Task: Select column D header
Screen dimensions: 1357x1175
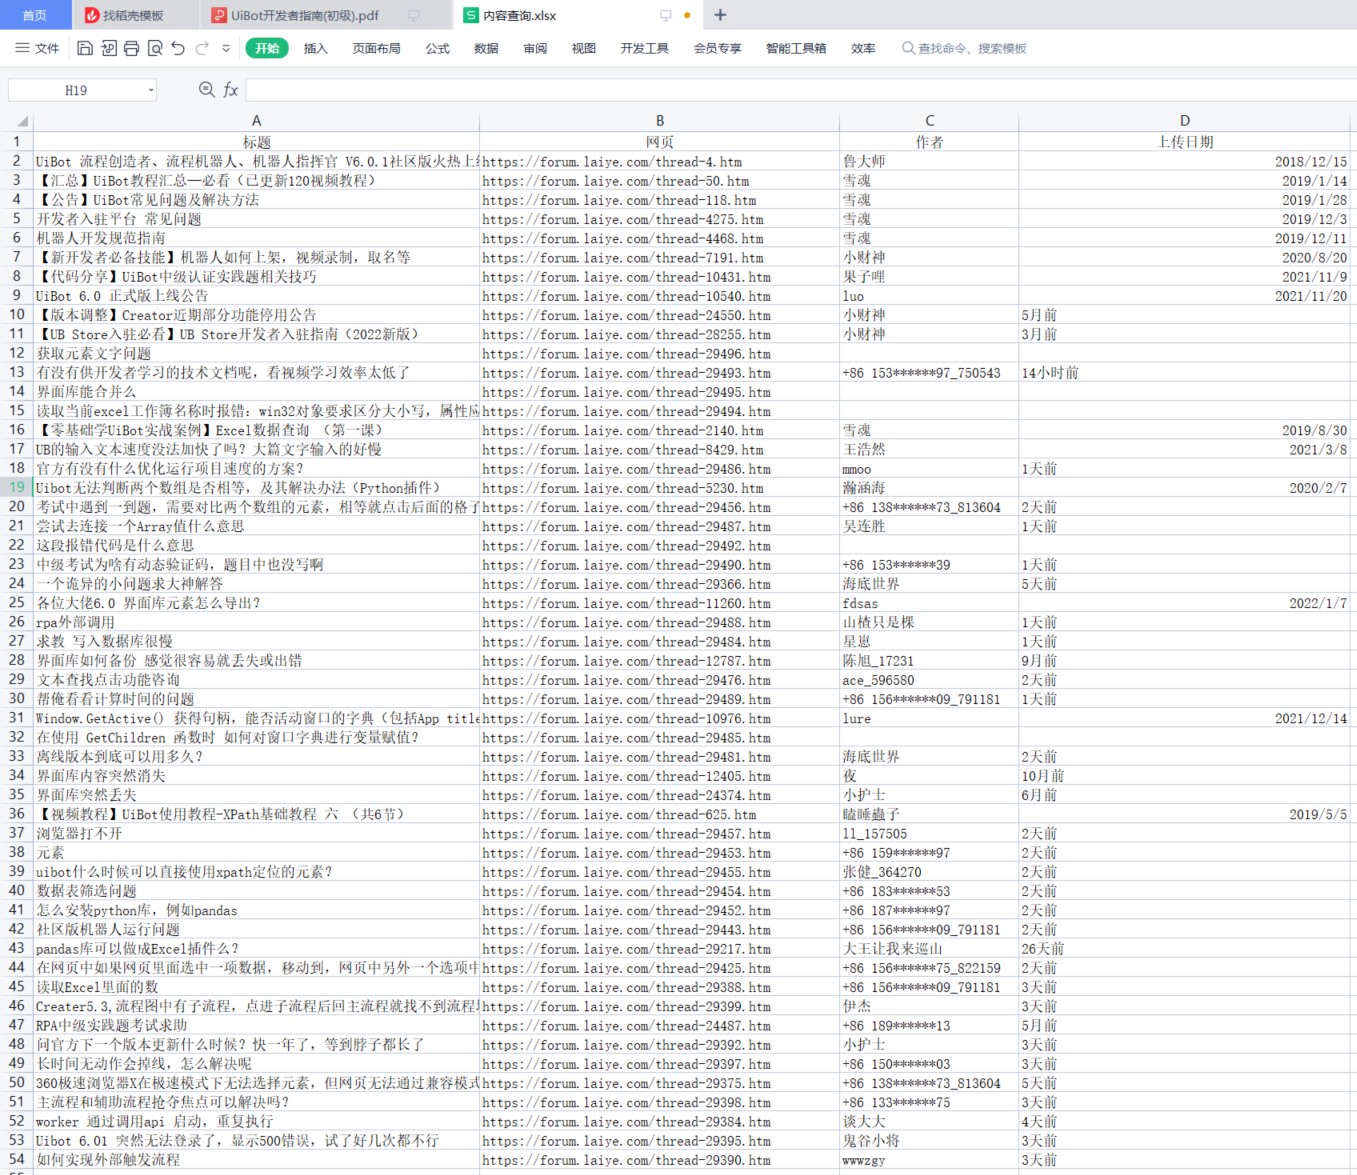Action: point(1185,121)
